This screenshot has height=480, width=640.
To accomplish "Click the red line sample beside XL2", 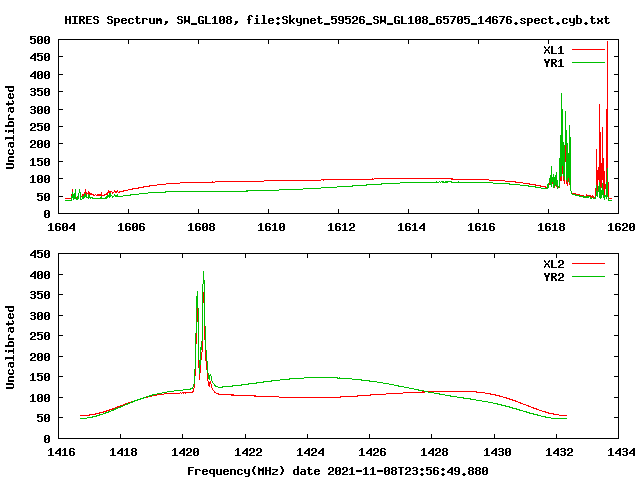I will tap(590, 264).
